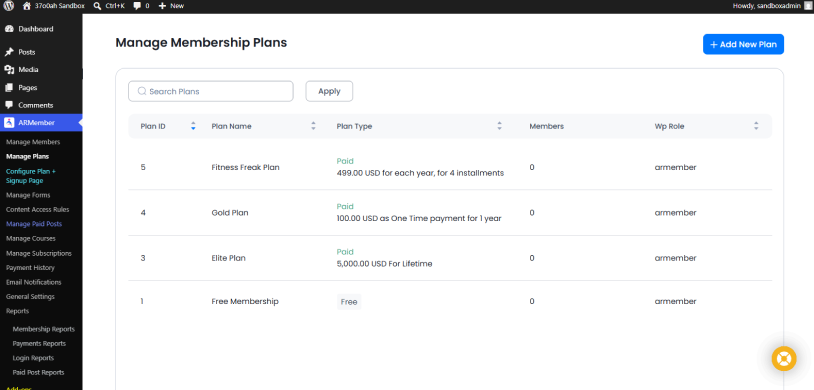Click the magnifier icon in Search Plans

click(142, 91)
